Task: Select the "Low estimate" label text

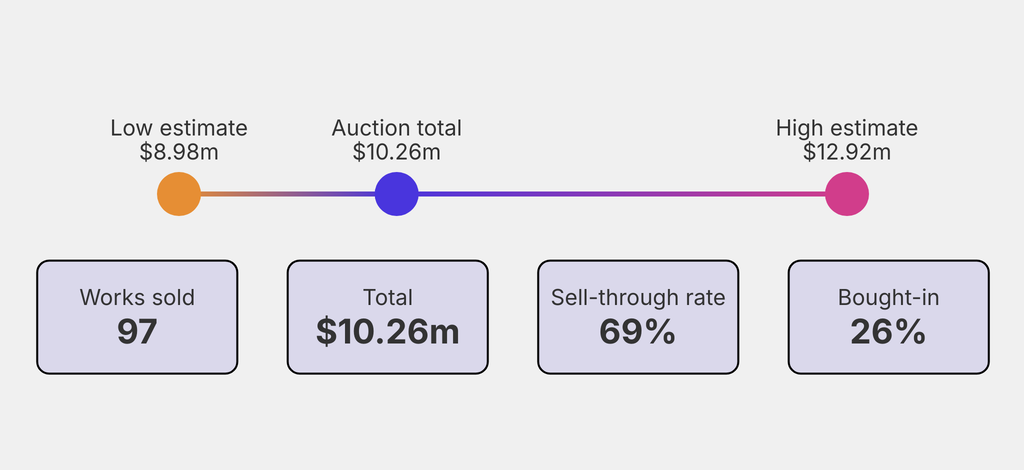Action: pos(179,128)
